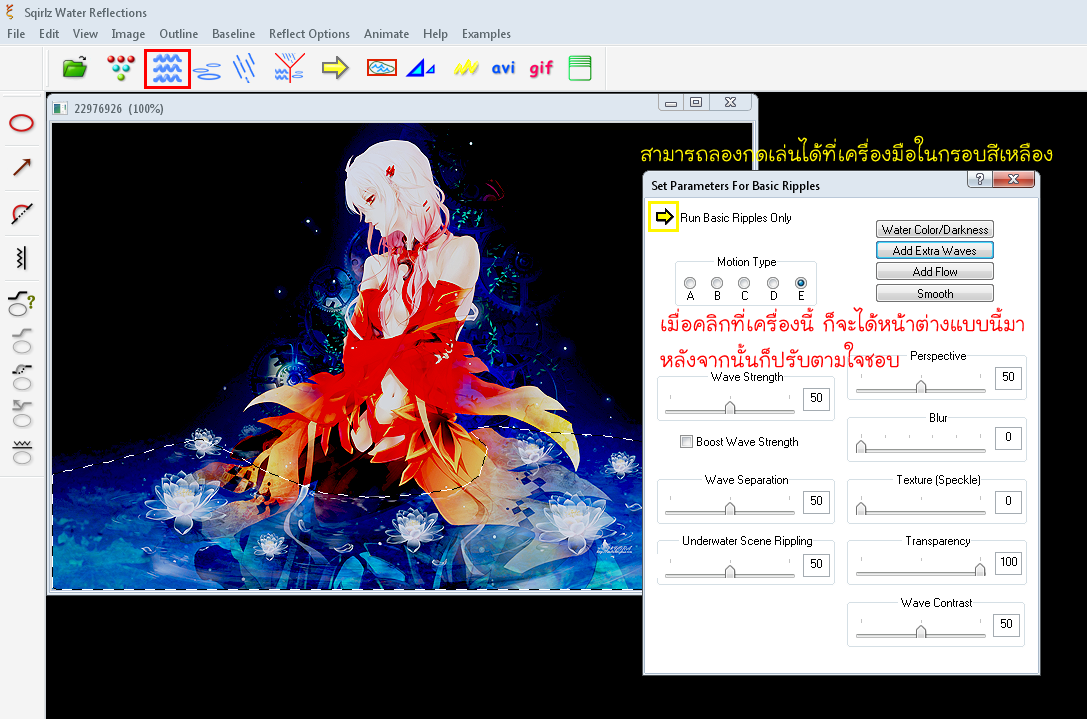Select the Basic Ripples wave icon

(167, 69)
